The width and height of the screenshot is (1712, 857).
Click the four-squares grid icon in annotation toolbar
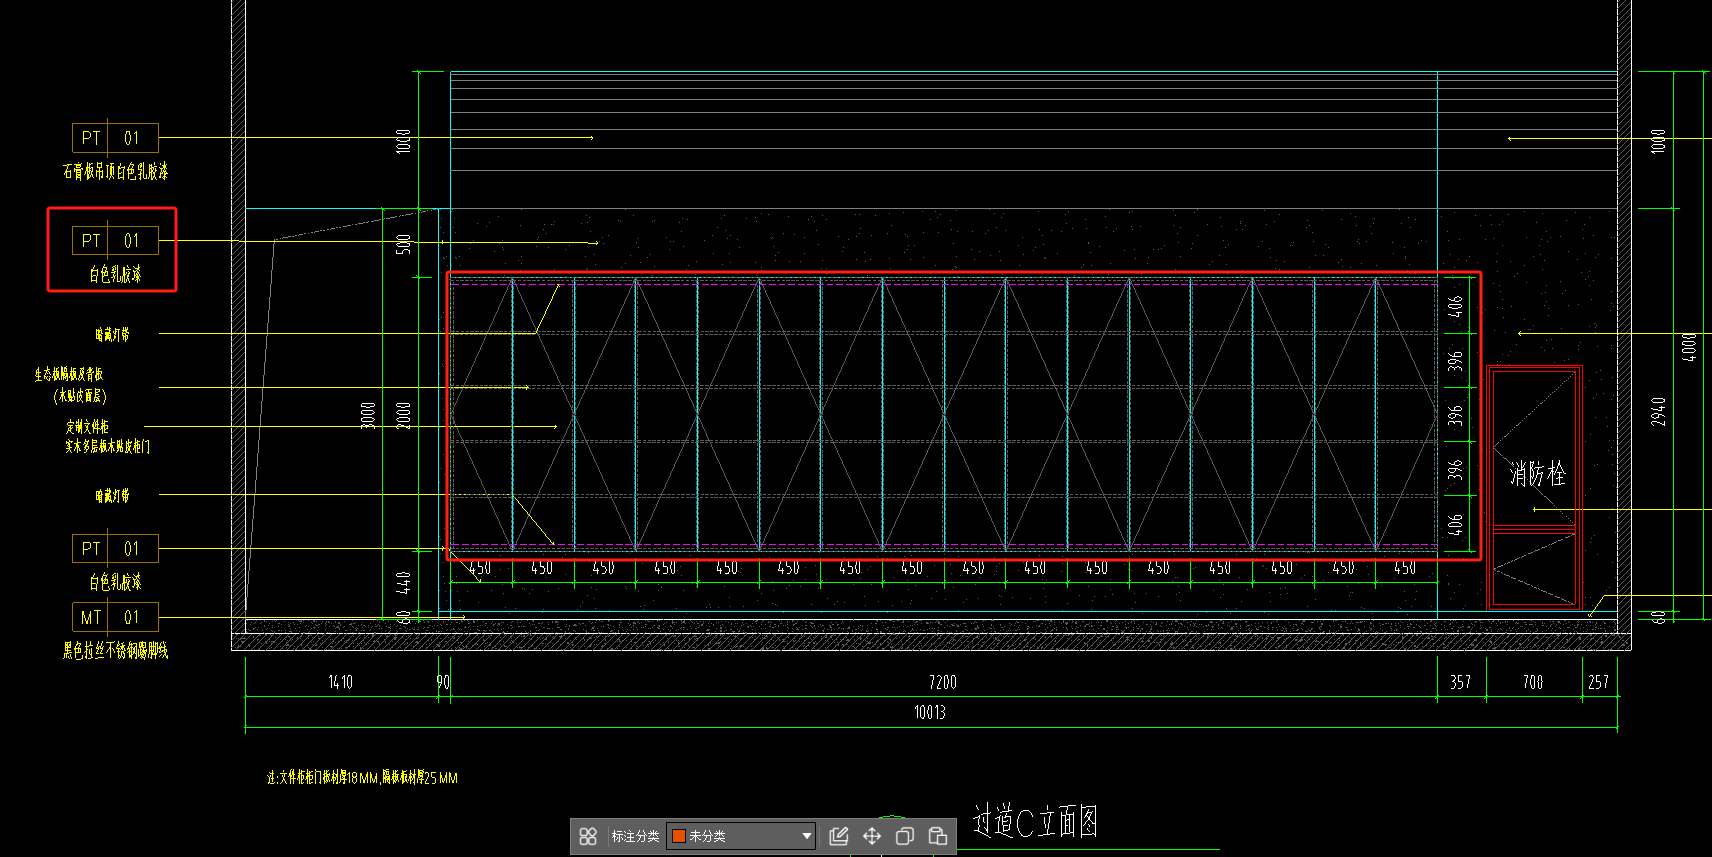pos(588,836)
